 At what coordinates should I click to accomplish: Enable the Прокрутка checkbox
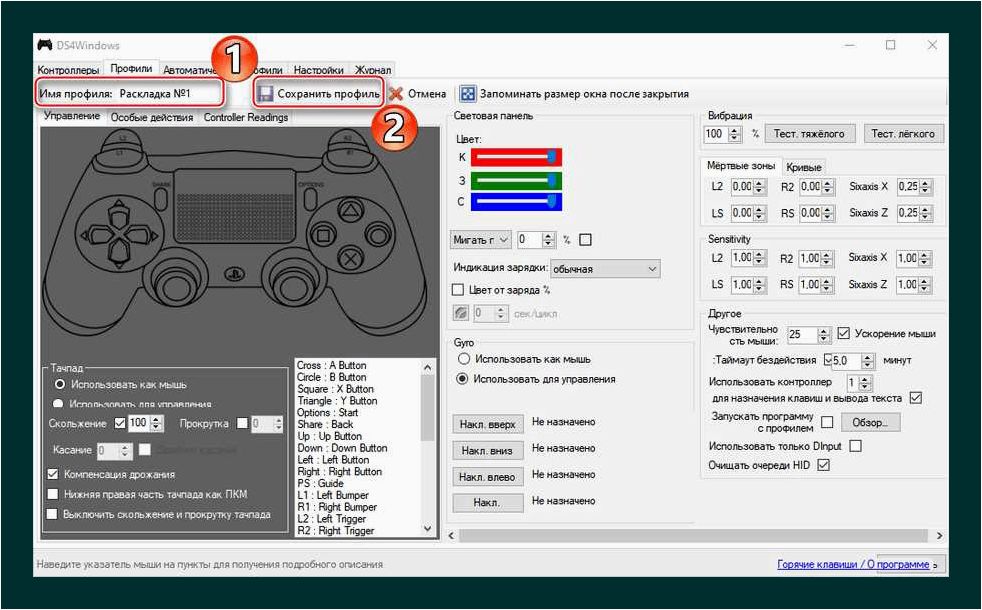[242, 423]
